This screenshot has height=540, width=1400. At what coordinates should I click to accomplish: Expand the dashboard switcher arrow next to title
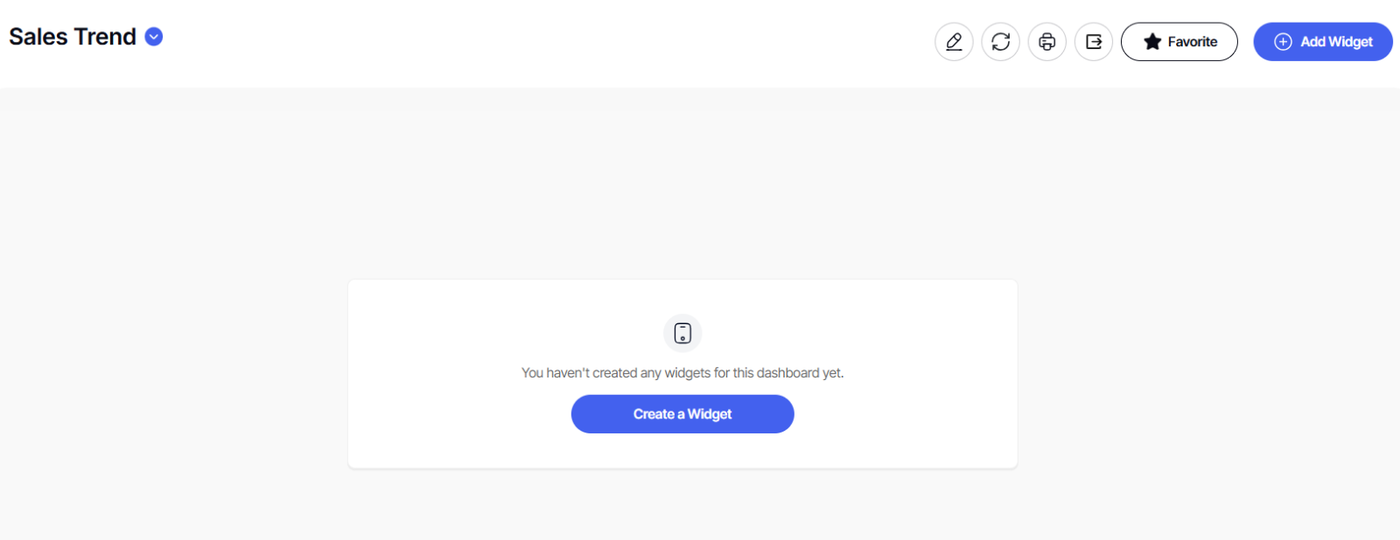pyautogui.click(x=153, y=37)
